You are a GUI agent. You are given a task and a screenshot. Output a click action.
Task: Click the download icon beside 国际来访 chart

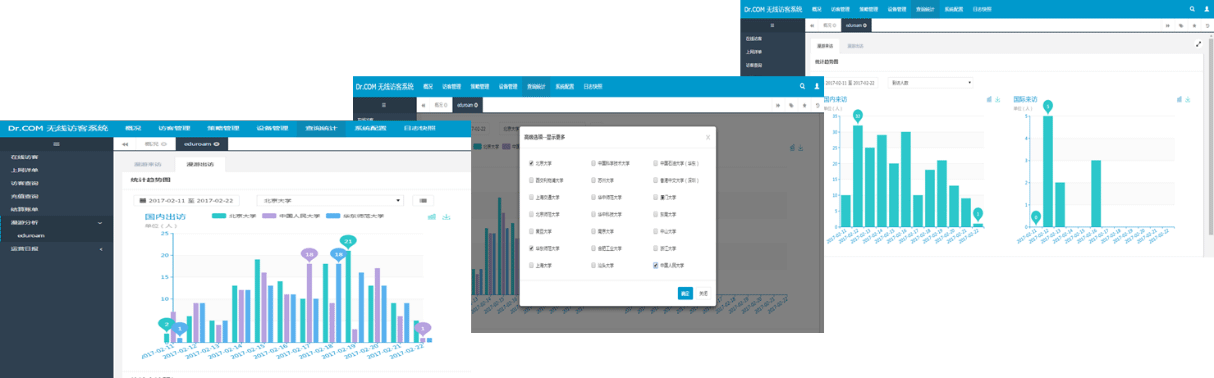1189,99
